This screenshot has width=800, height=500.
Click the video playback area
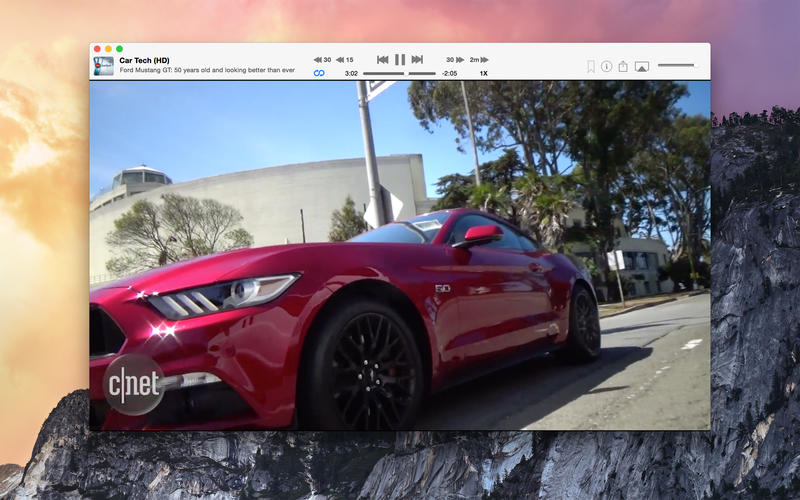coord(400,255)
